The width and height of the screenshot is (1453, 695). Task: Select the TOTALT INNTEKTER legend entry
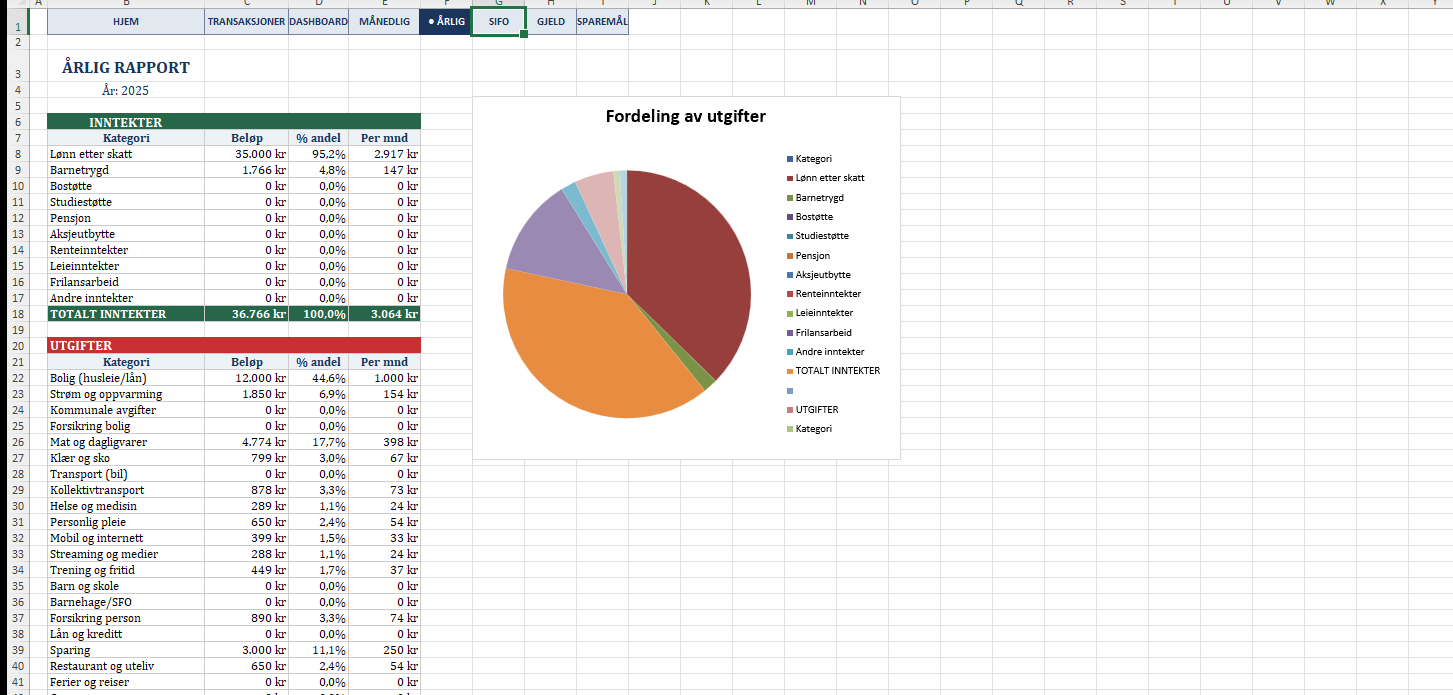pyautogui.click(x=837, y=371)
